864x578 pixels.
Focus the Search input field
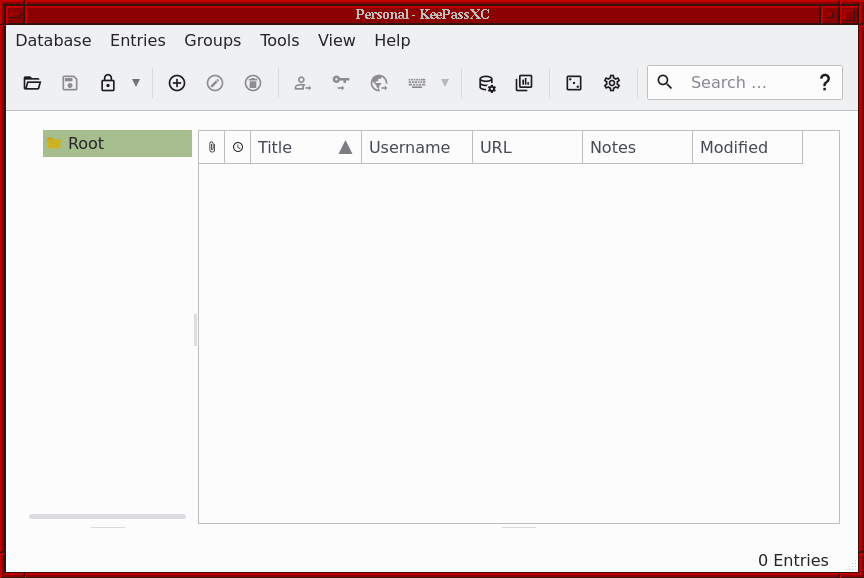[745, 83]
